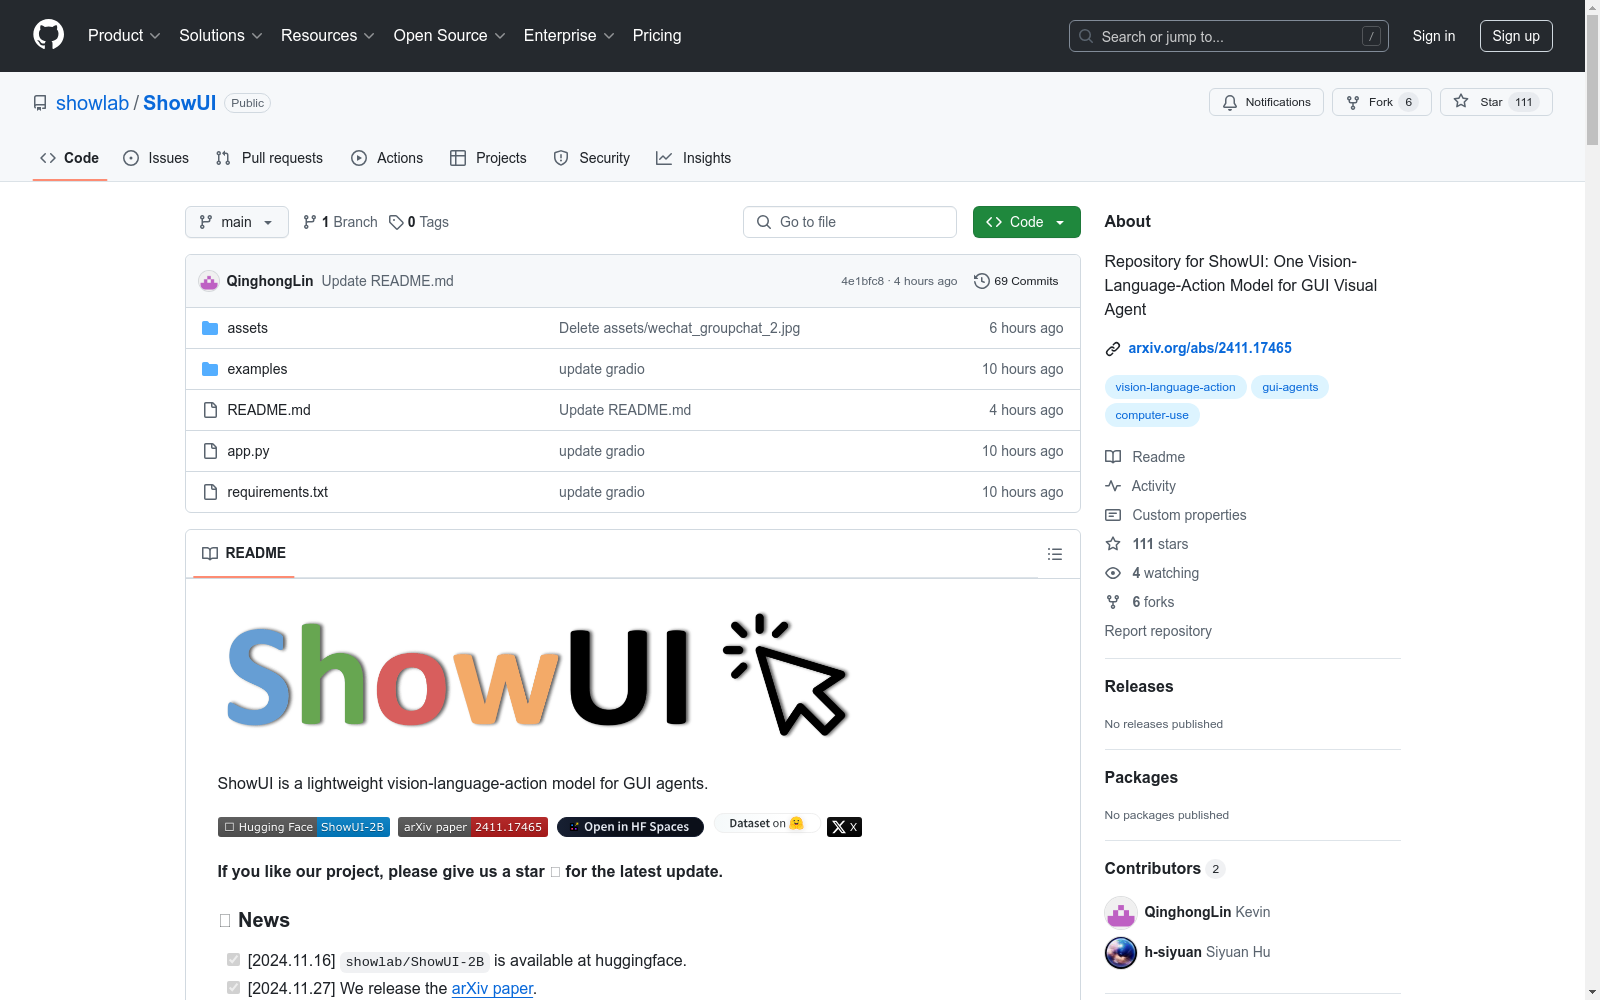View the 4 watching list
Screen dimensions: 1600x1000
[1152, 573]
